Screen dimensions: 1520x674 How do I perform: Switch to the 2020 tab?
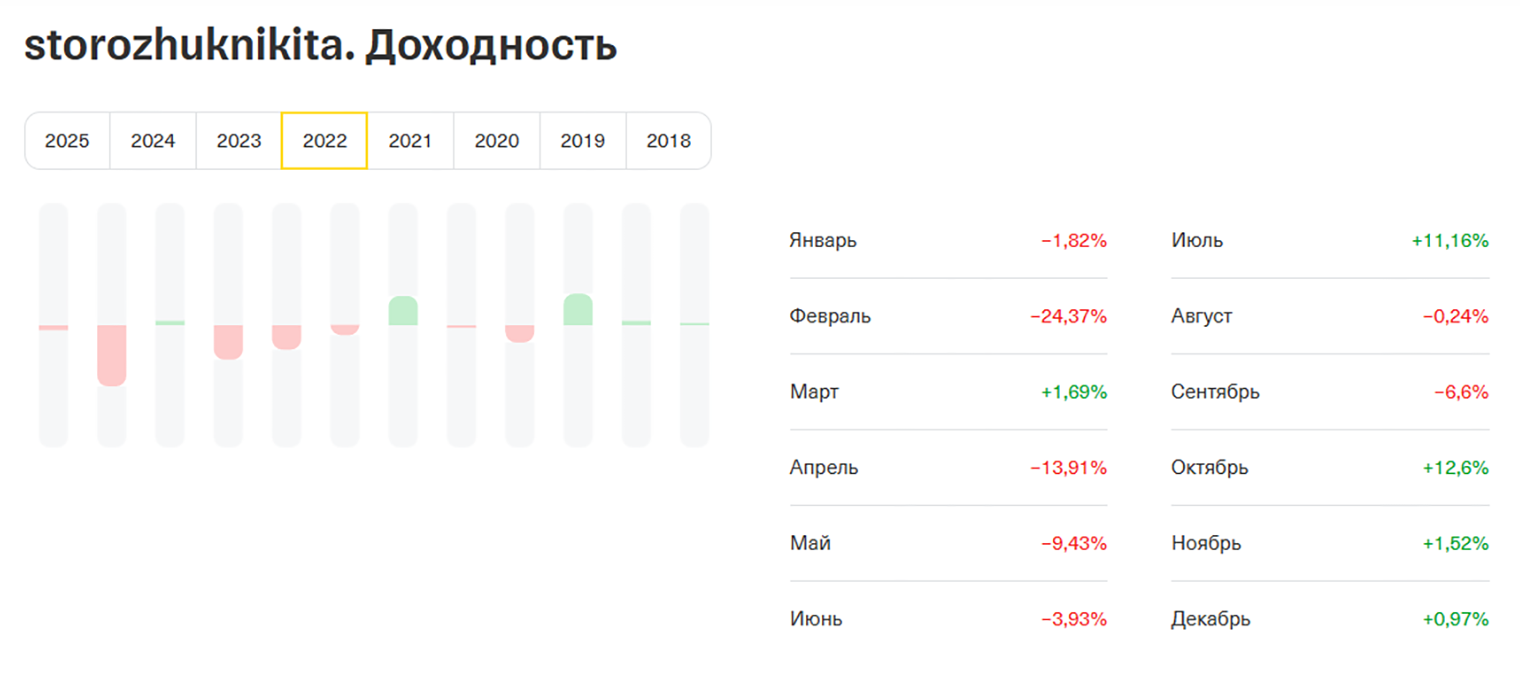click(x=497, y=141)
